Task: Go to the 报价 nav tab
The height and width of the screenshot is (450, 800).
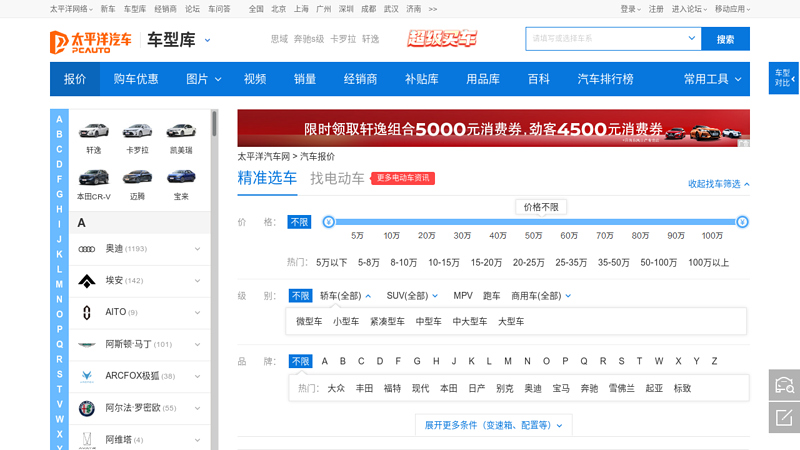Action: pyautogui.click(x=75, y=79)
